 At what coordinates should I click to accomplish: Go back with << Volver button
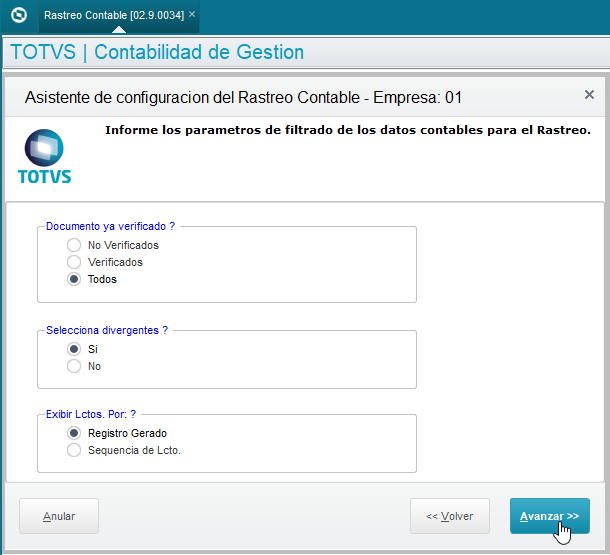tap(450, 516)
